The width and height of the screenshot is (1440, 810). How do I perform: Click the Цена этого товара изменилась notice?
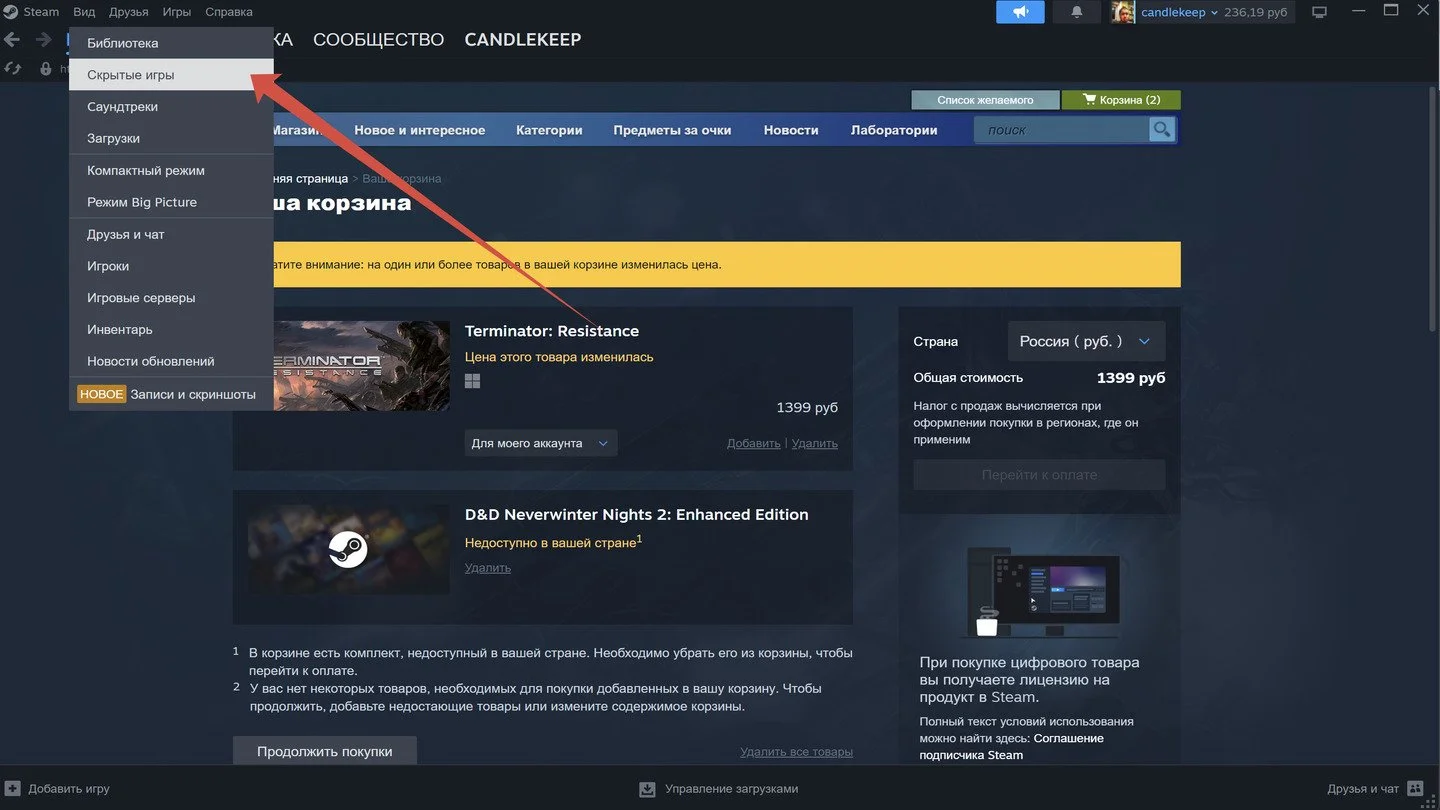(x=559, y=357)
